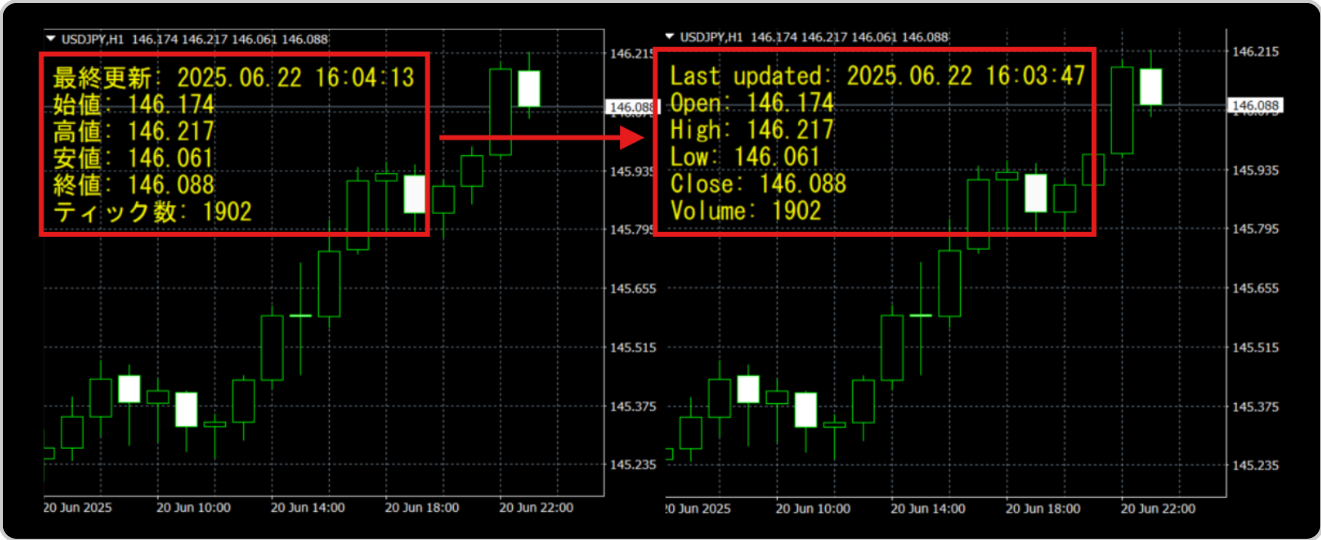The height and width of the screenshot is (540, 1321).
Task: Open the chart menu triangle beside USDJPY,H1 in the English chart
Action: pos(670,37)
